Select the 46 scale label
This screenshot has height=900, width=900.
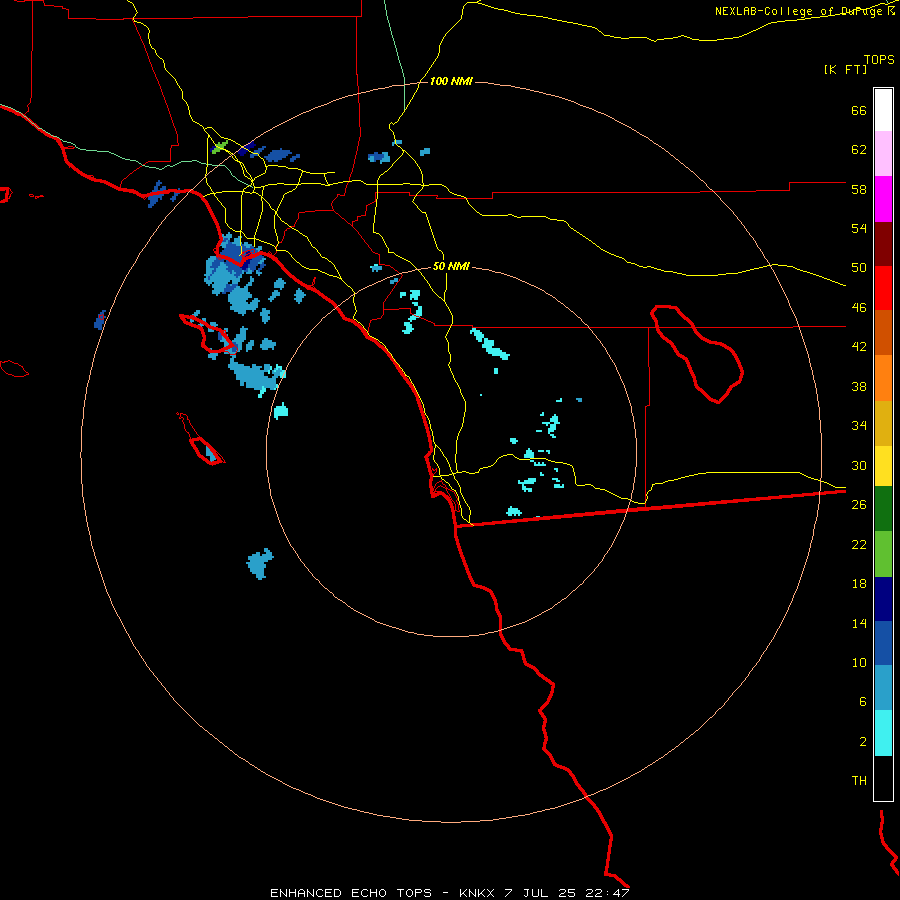(859, 308)
